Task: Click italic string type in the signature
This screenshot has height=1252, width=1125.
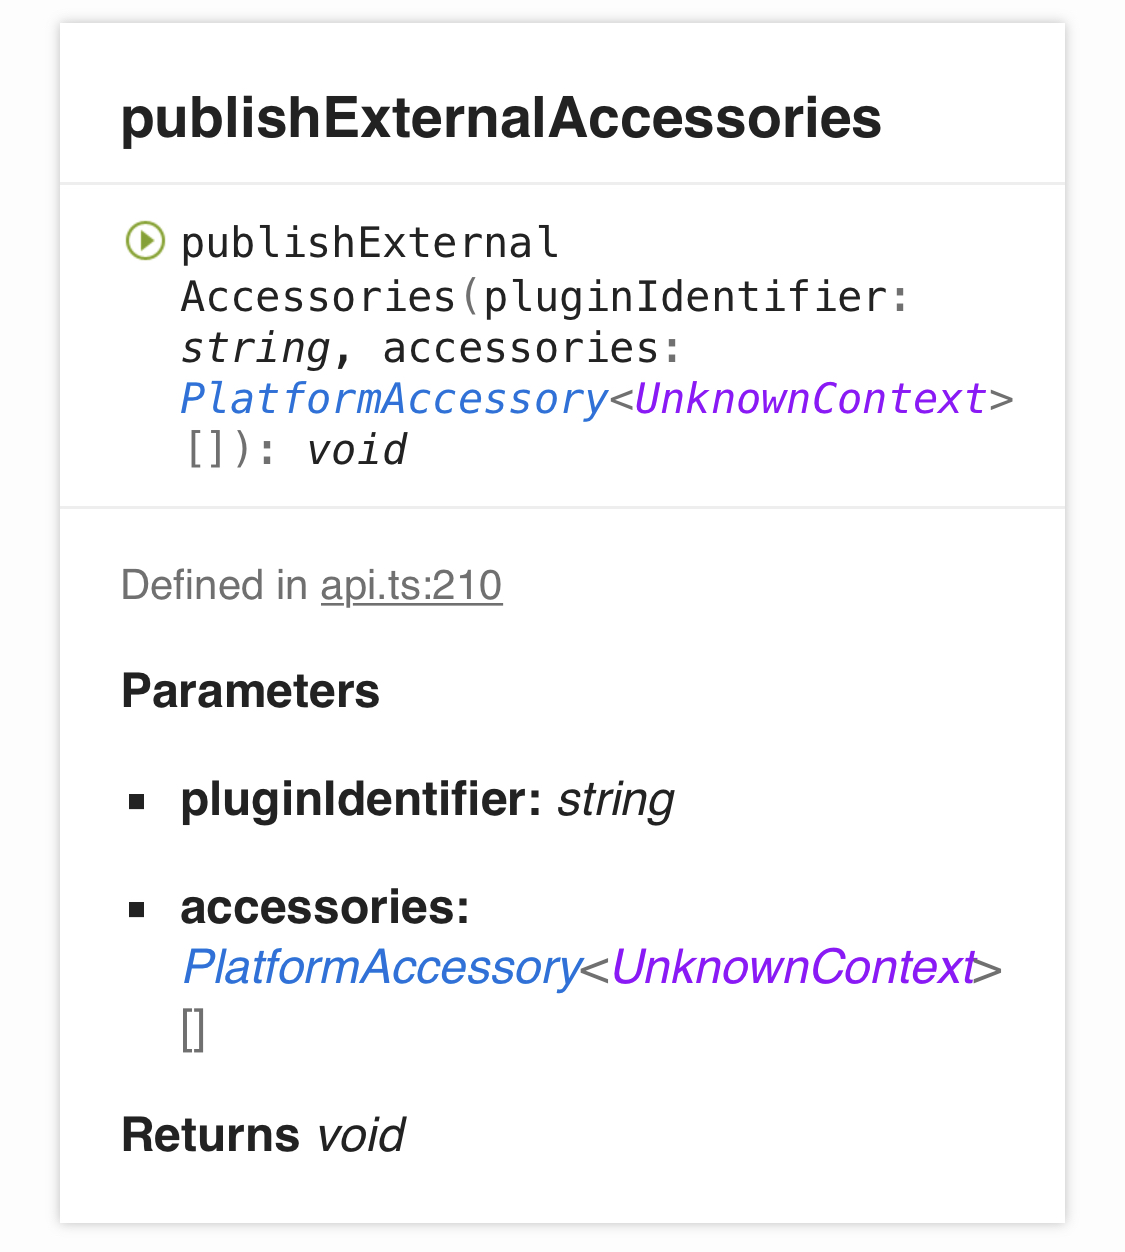Action: tap(256, 348)
